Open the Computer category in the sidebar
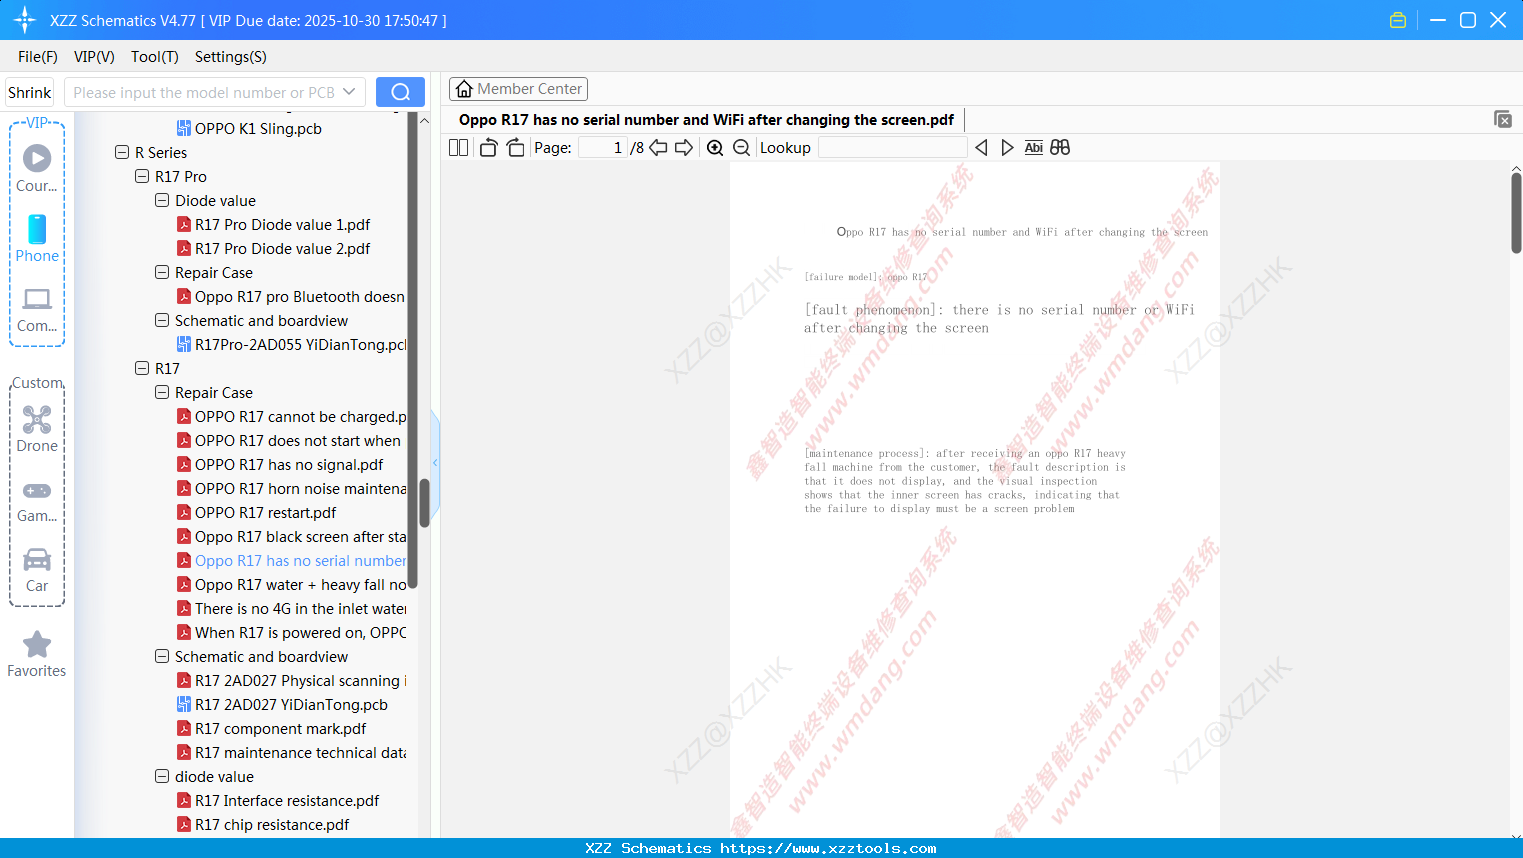1523x858 pixels. [x=37, y=309]
